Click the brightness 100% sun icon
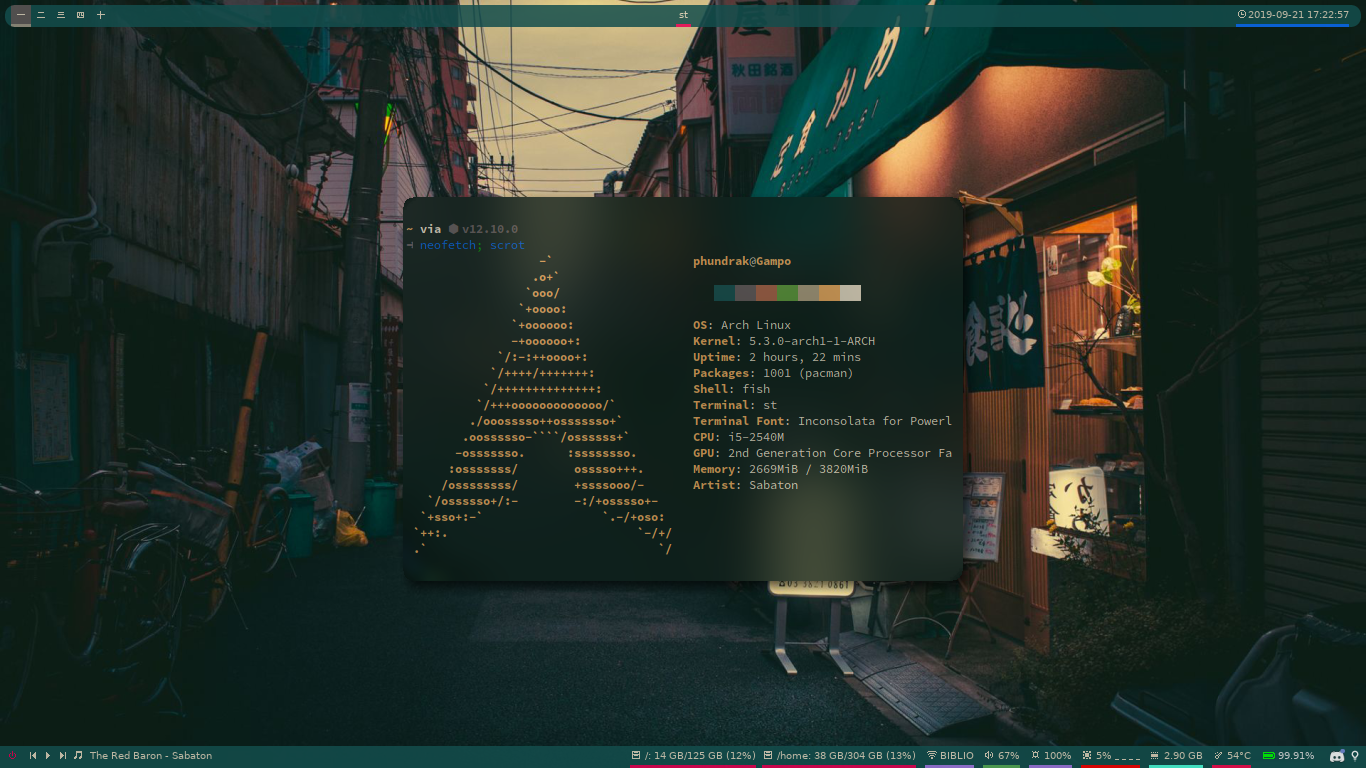The width and height of the screenshot is (1366, 768). pyautogui.click(x=1036, y=756)
